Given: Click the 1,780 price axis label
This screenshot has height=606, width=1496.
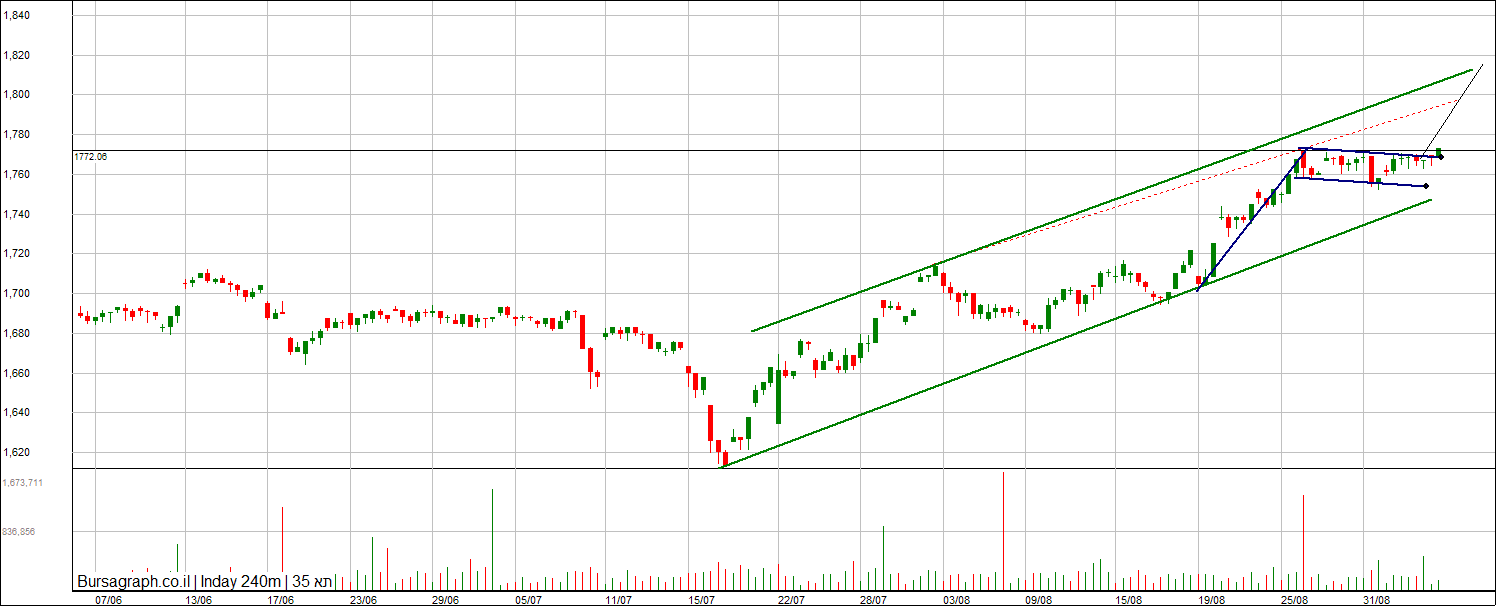Looking at the screenshot, I should [15, 135].
